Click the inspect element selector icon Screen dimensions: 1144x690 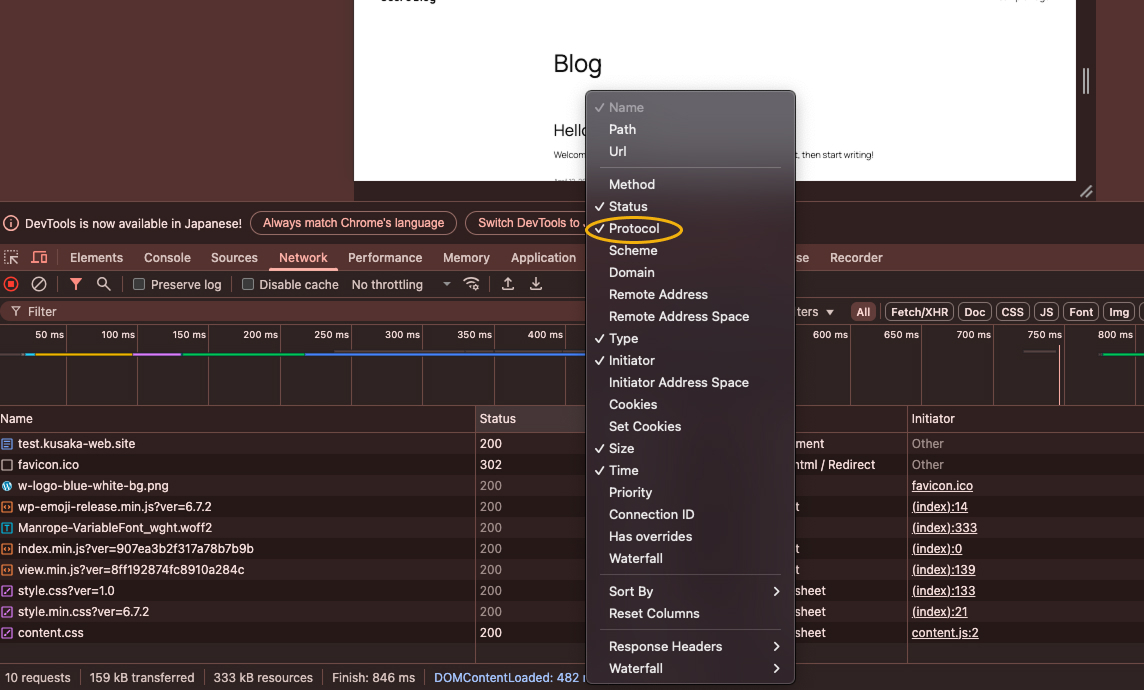(11, 257)
